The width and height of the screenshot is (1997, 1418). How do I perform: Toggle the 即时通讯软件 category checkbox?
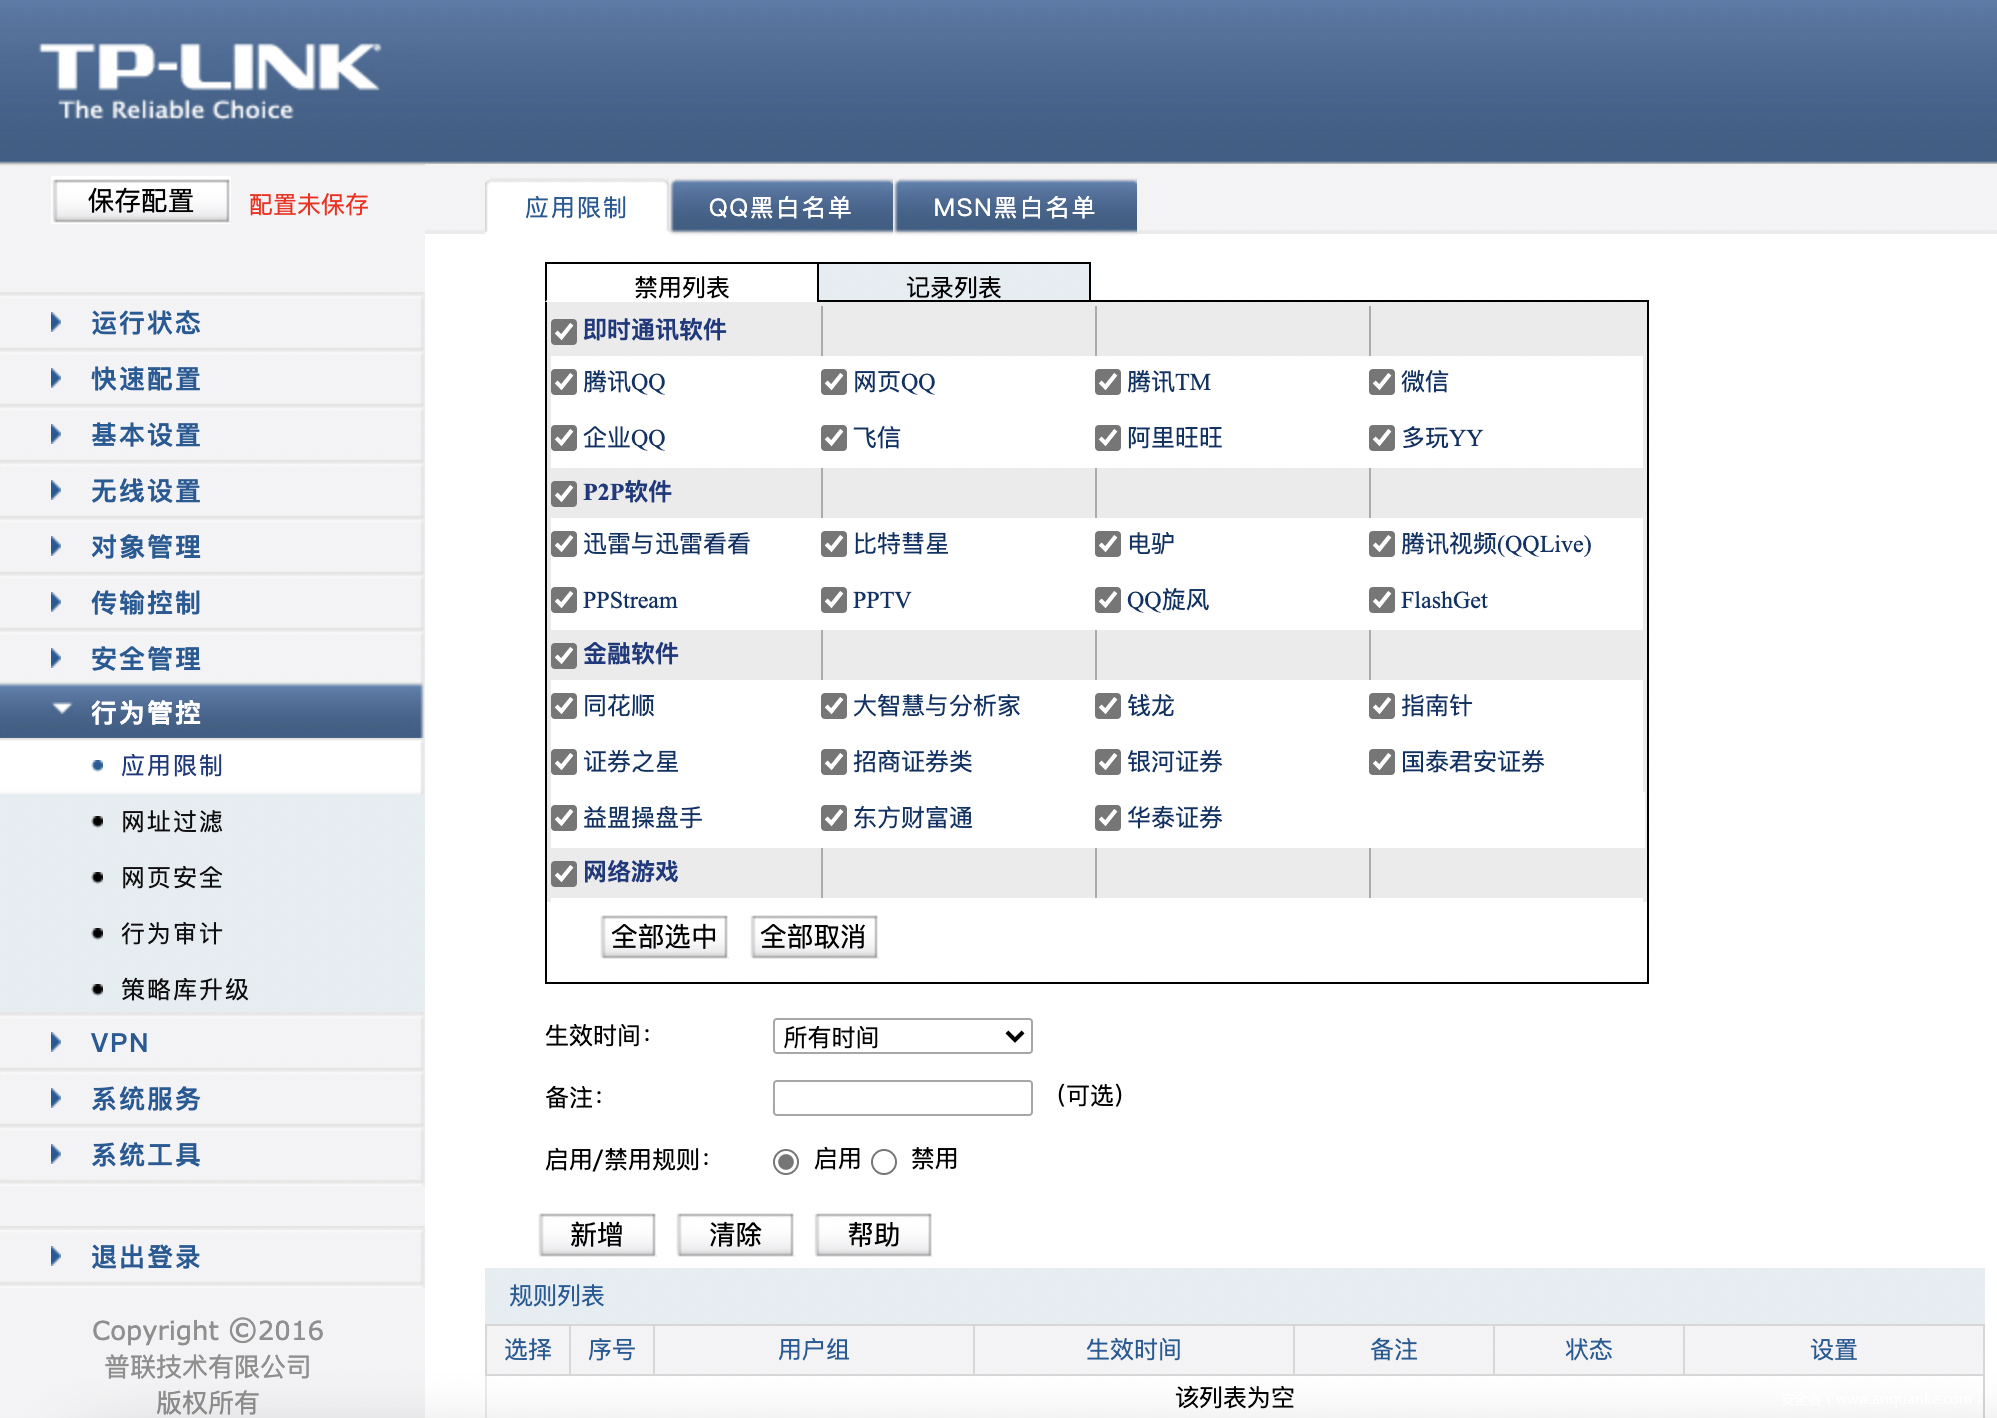pos(564,331)
